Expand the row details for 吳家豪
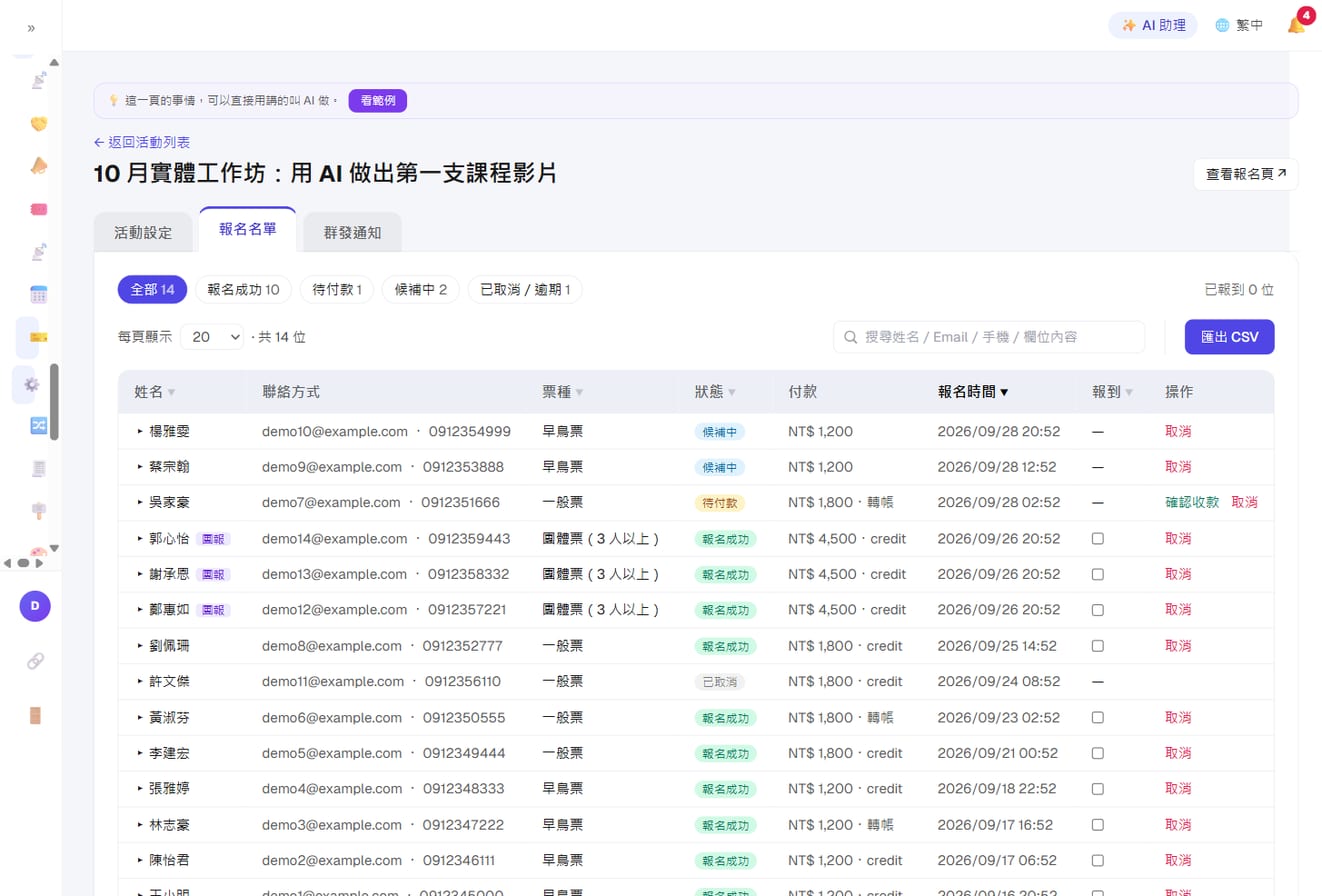This screenshot has height=896, width=1322. [x=141, y=503]
